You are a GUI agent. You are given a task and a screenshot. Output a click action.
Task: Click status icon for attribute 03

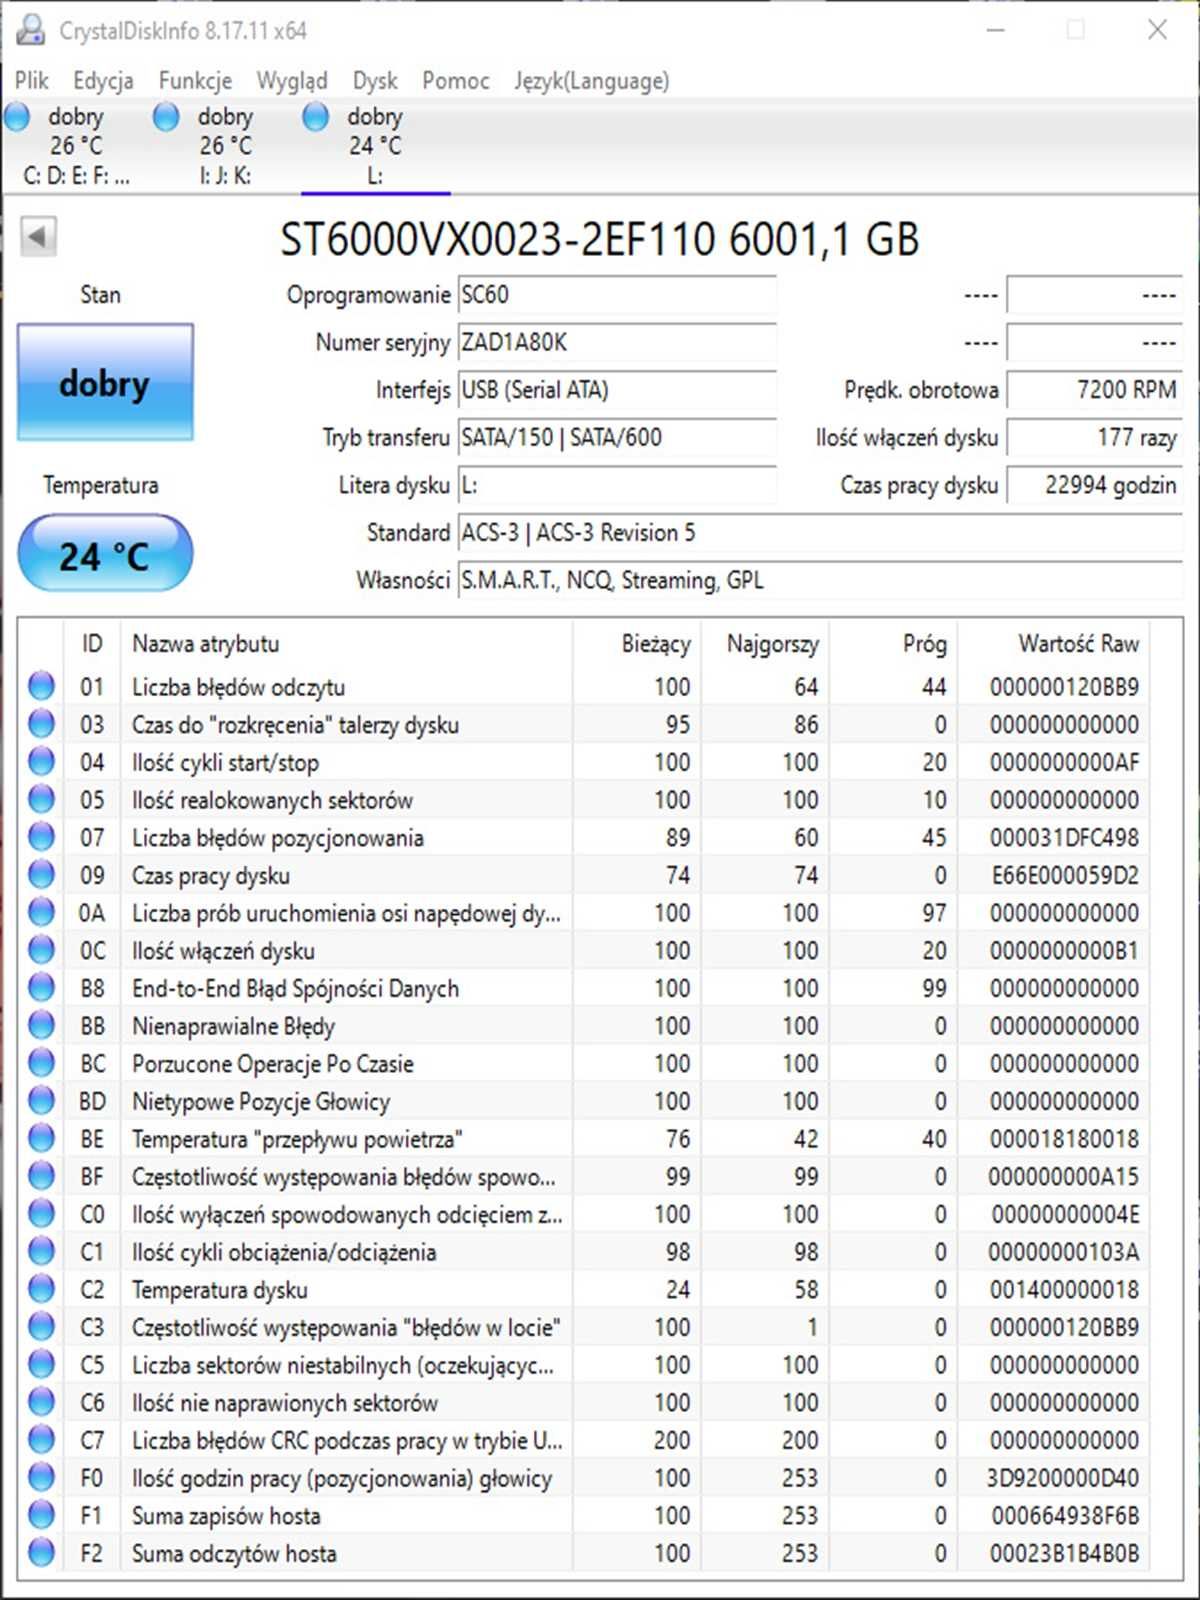41,724
